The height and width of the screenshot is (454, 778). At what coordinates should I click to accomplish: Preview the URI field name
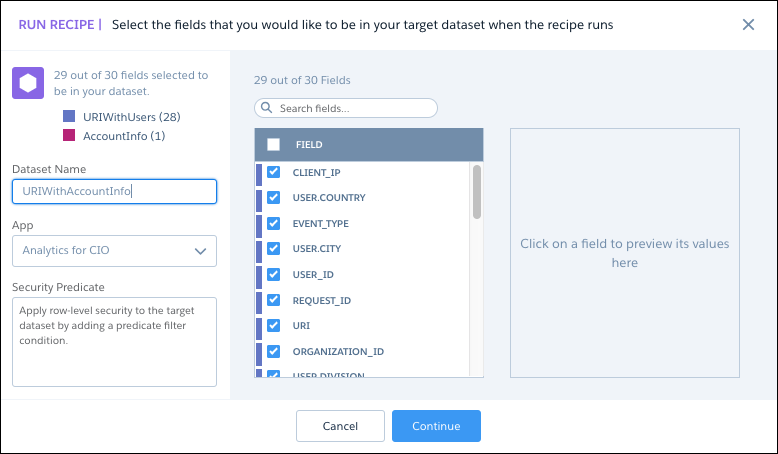(x=301, y=325)
